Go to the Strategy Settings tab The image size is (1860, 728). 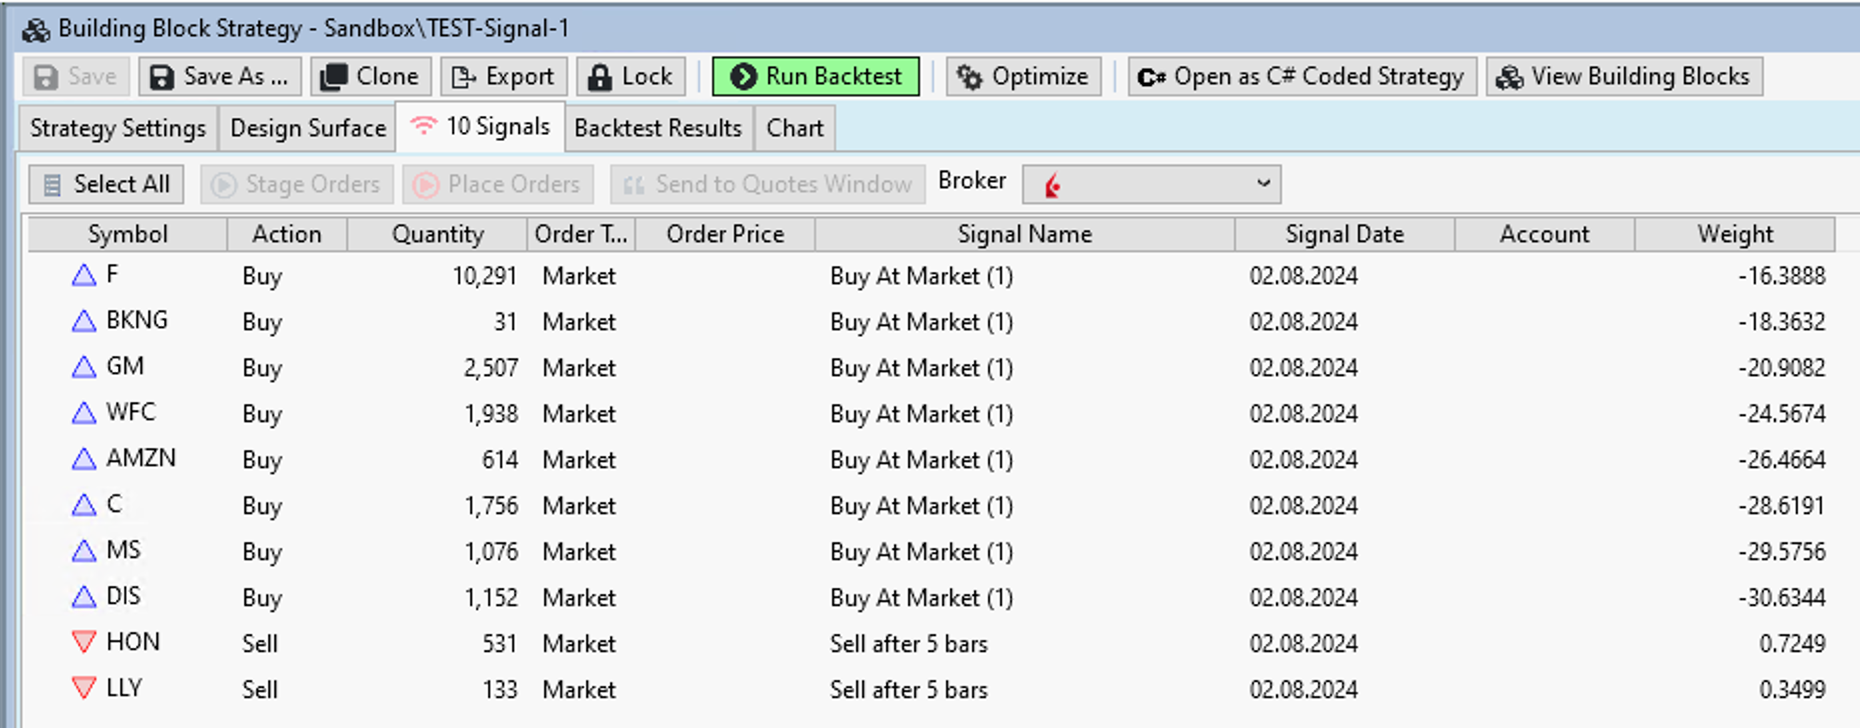tap(117, 128)
